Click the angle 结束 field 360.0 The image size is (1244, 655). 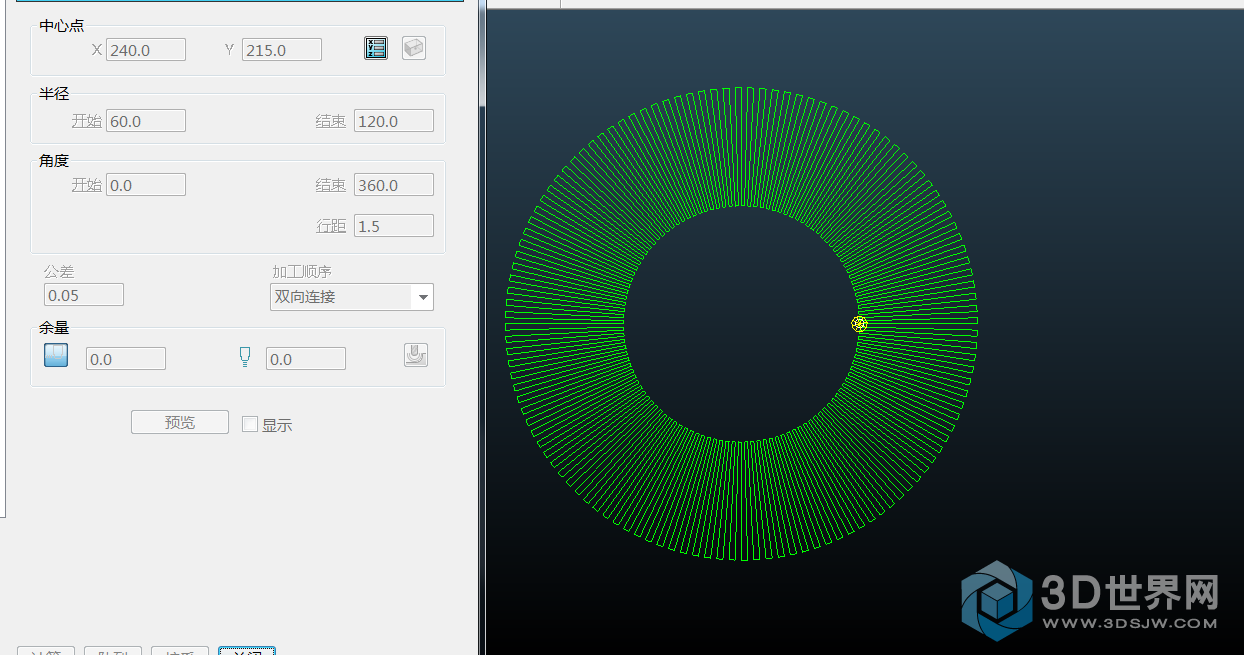(394, 185)
